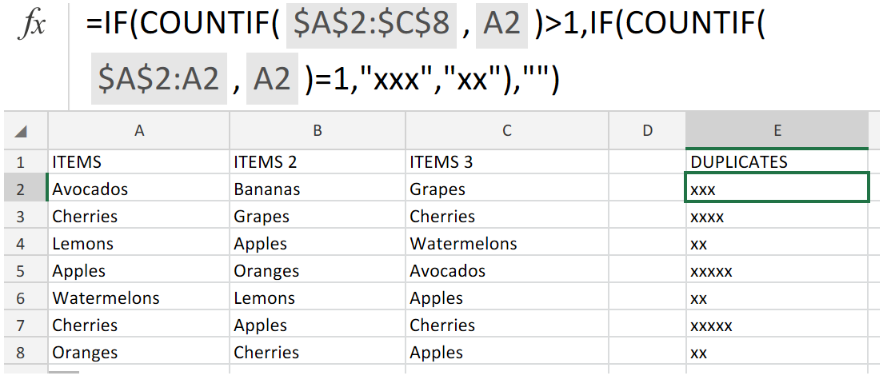Click the select-all corner triangle

(21, 132)
